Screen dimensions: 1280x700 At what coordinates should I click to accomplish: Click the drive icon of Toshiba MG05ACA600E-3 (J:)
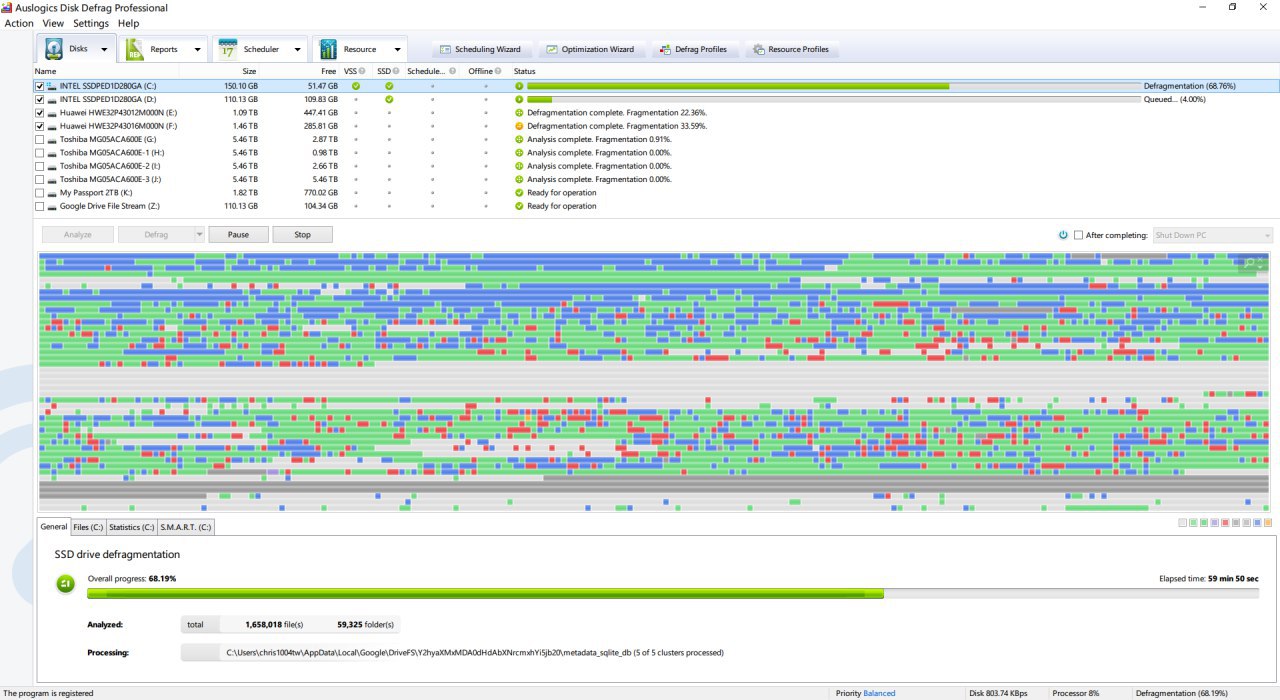(x=52, y=179)
